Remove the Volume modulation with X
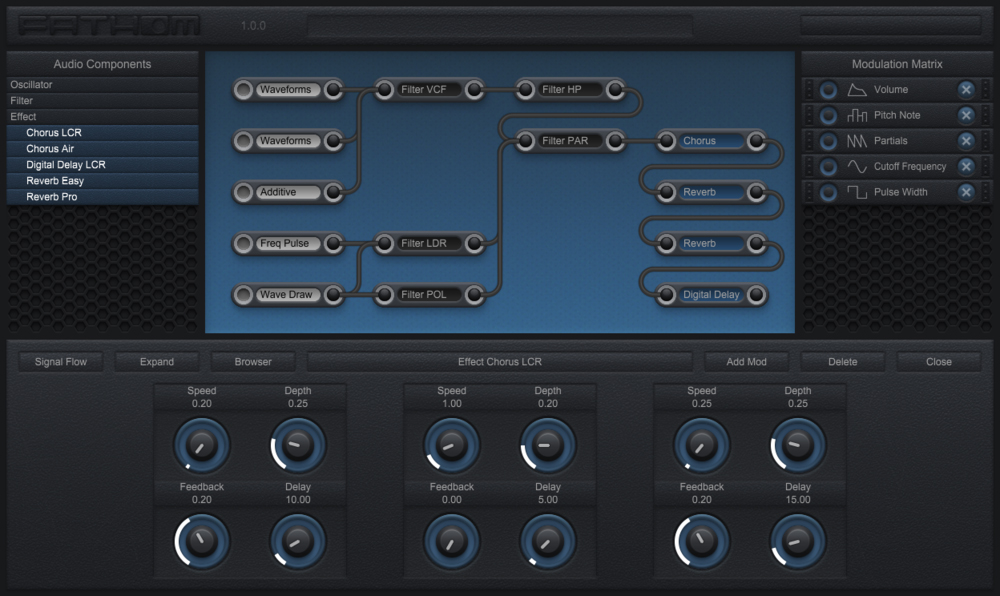Screen dimensions: 1000x596 [x=966, y=90]
